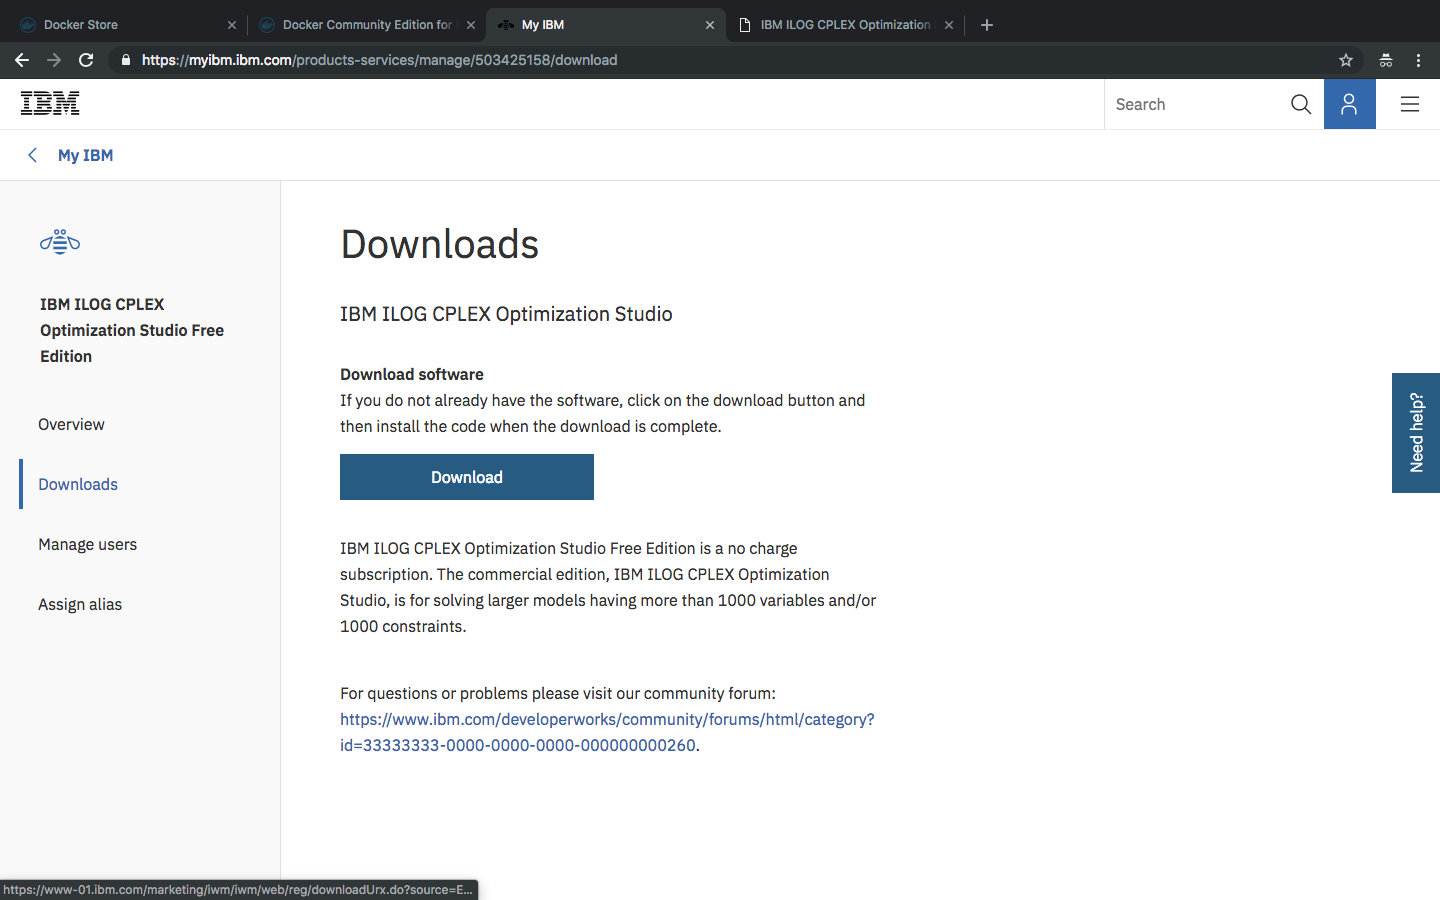Click the Download software heading
The width and height of the screenshot is (1440, 900).
click(412, 374)
